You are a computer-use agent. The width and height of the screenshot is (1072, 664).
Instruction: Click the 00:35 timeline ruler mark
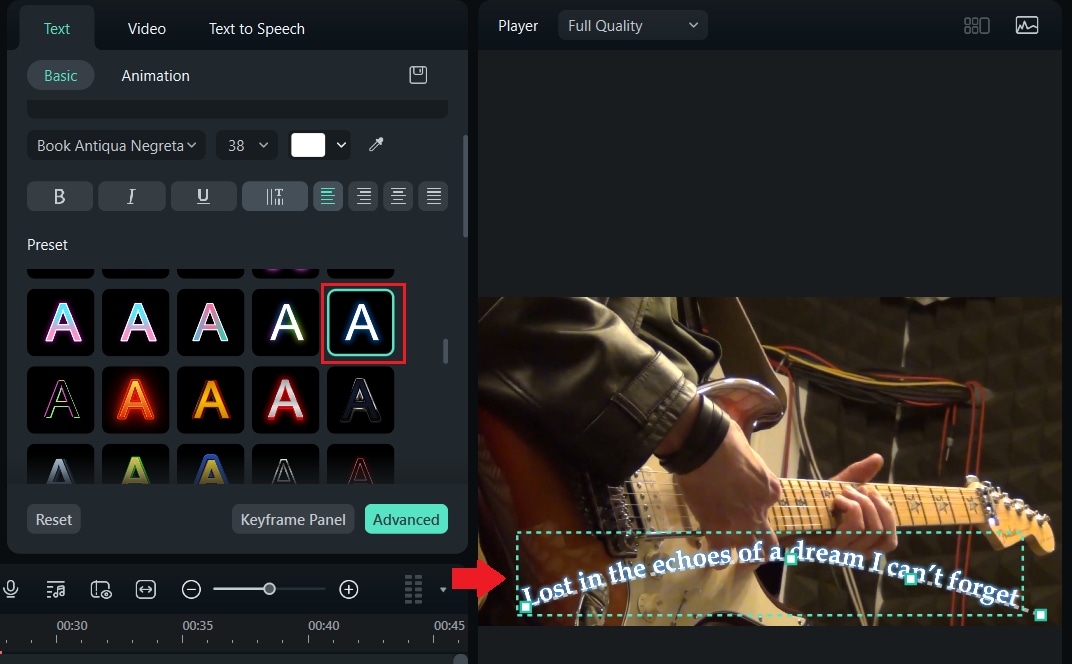198,625
